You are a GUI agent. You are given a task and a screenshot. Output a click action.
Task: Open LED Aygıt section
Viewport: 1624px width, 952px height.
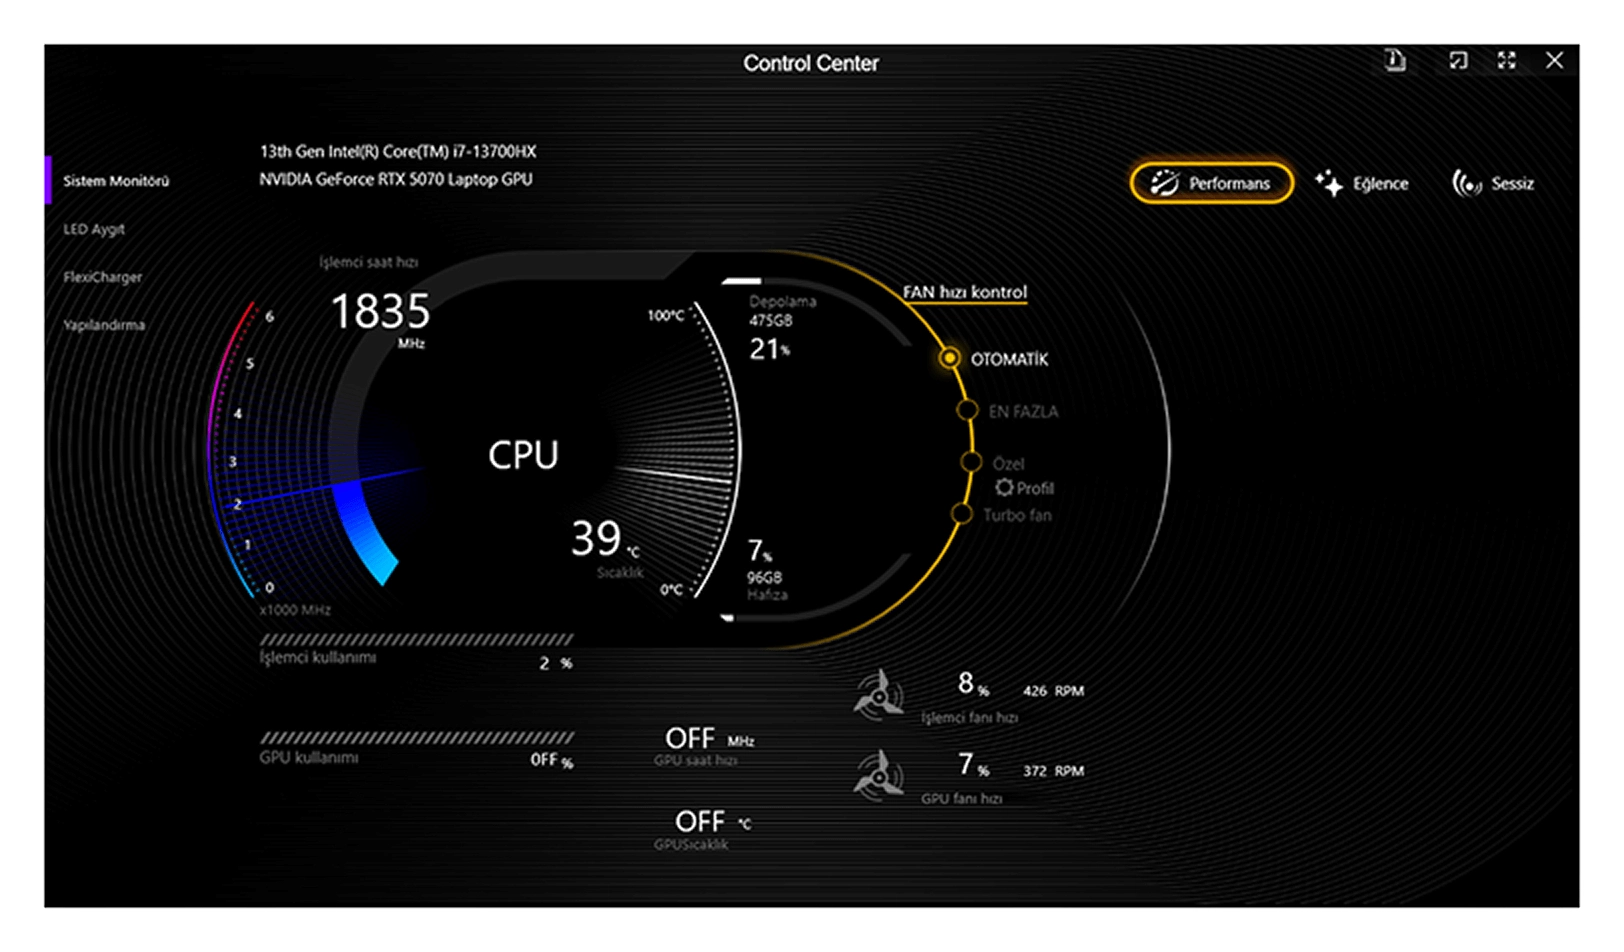(94, 229)
